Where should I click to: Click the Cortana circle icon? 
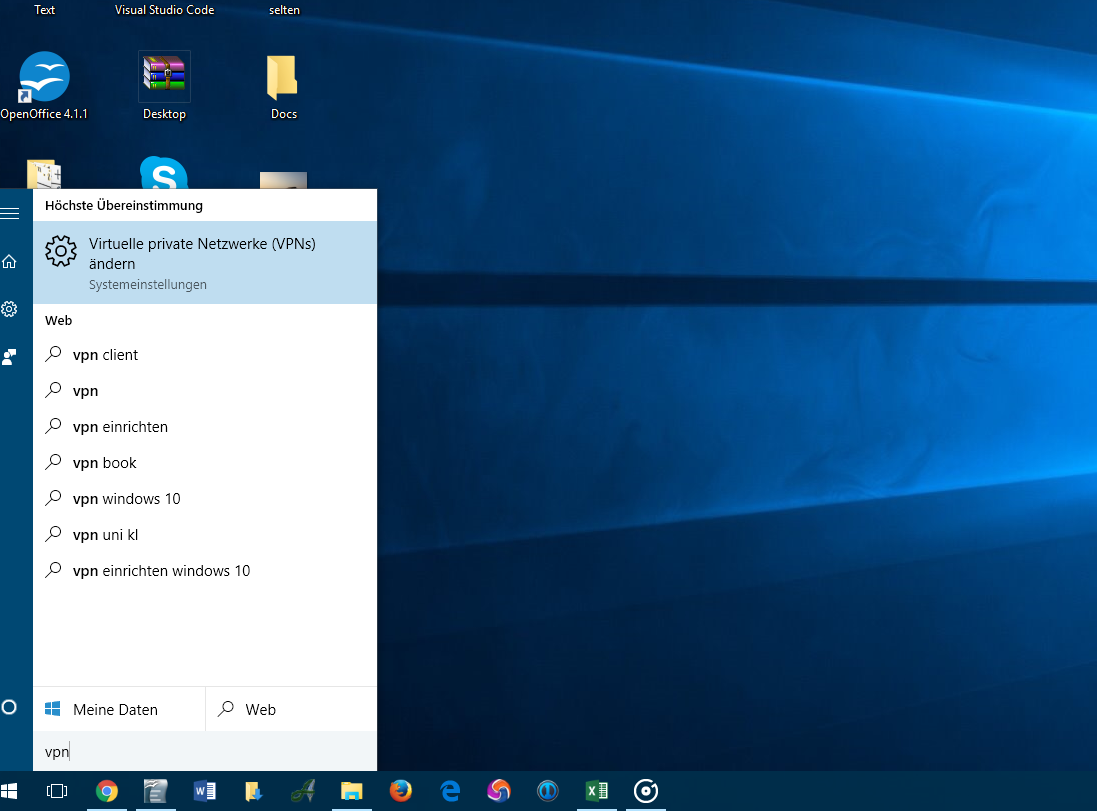[9, 707]
